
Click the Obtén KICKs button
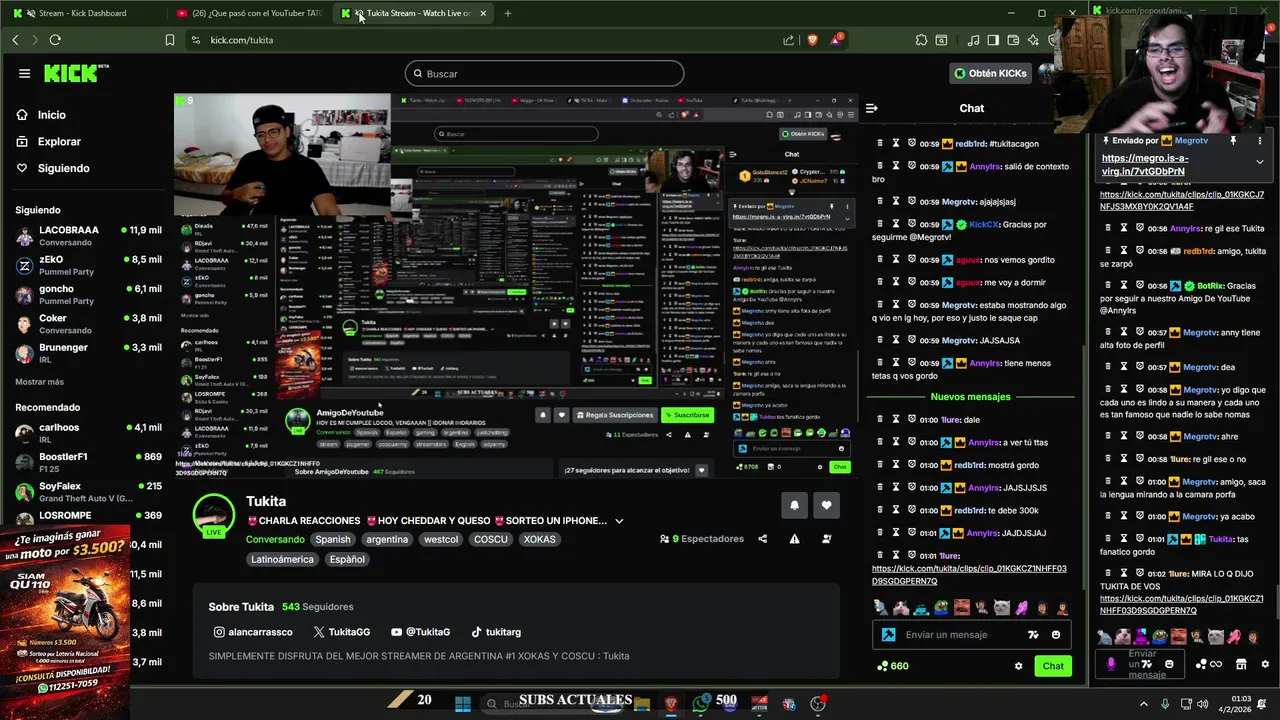(x=990, y=73)
